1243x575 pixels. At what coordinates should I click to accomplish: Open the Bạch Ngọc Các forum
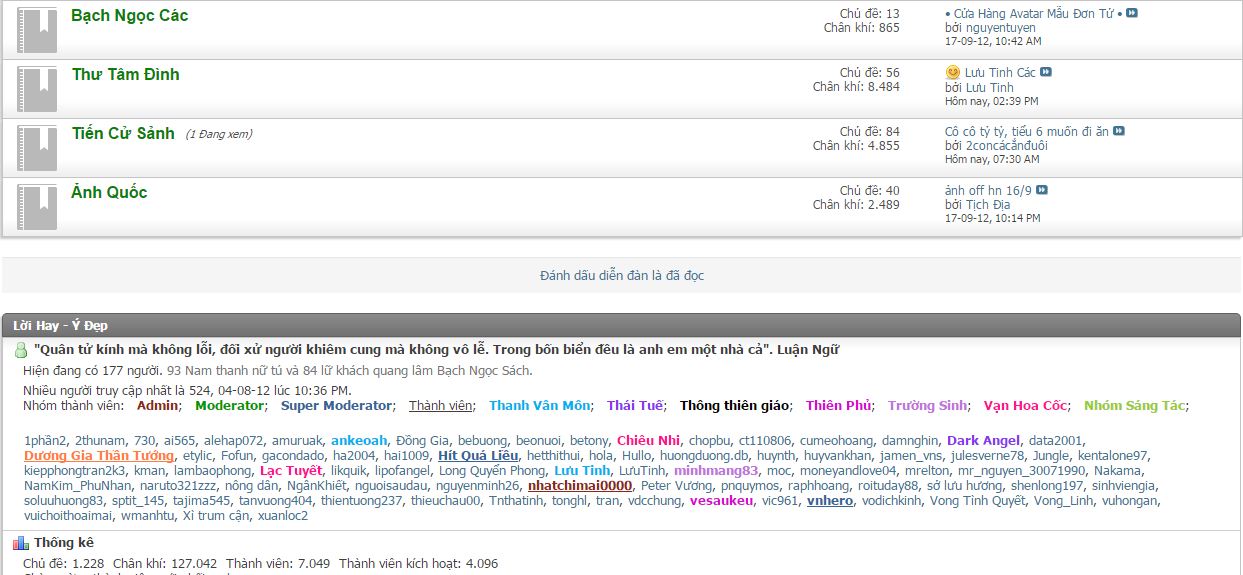129,16
